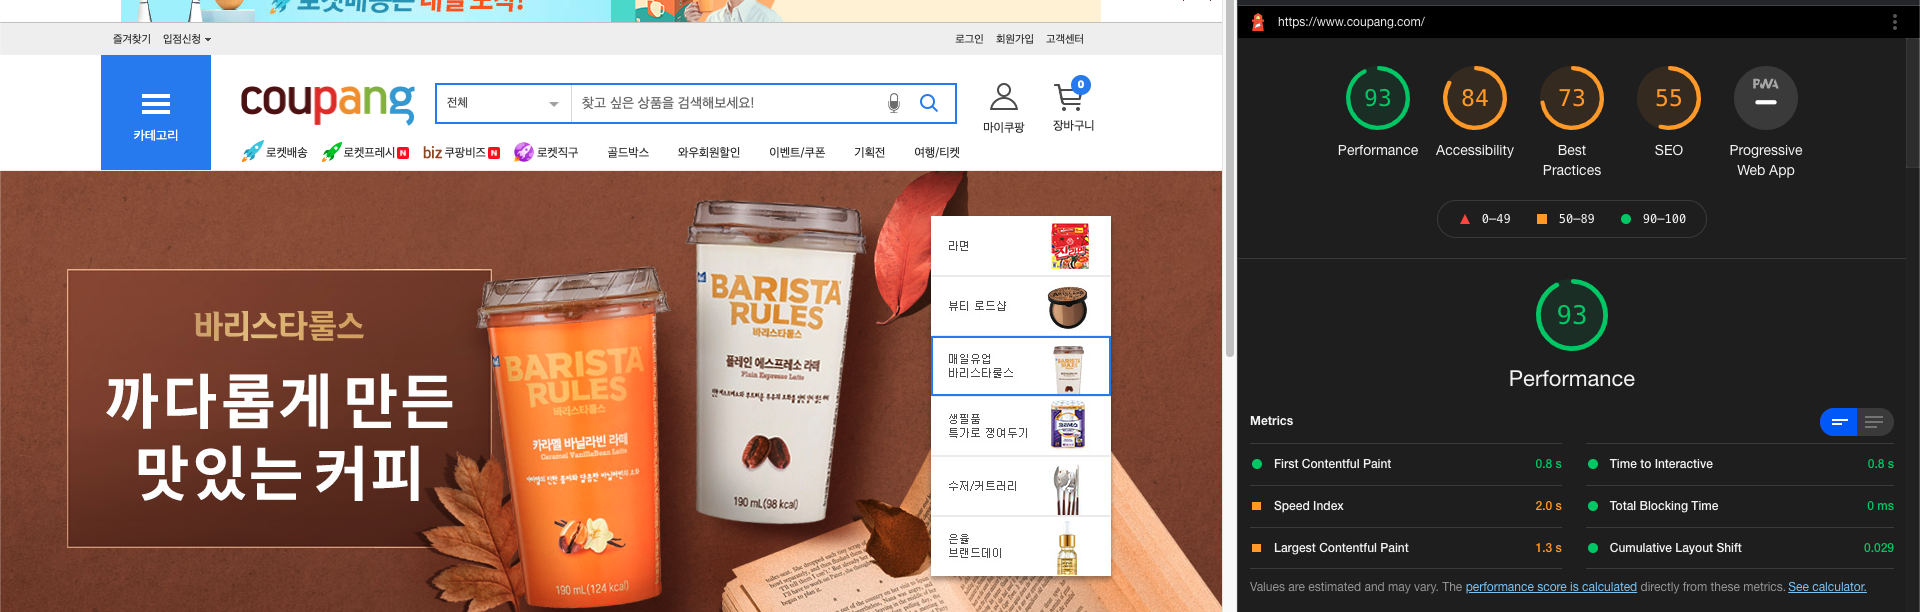Click the 로그인 link
Screen dimensions: 1920x612
coord(969,39)
